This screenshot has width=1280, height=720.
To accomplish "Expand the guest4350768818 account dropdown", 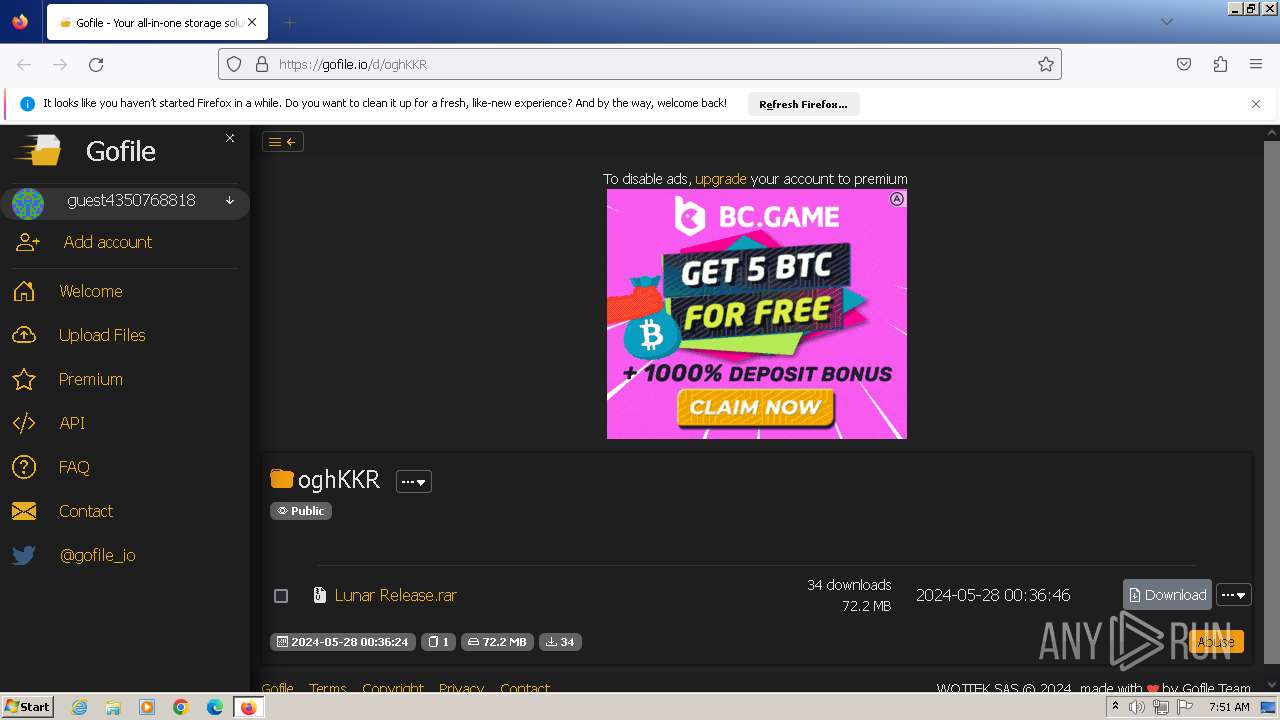I will point(230,200).
